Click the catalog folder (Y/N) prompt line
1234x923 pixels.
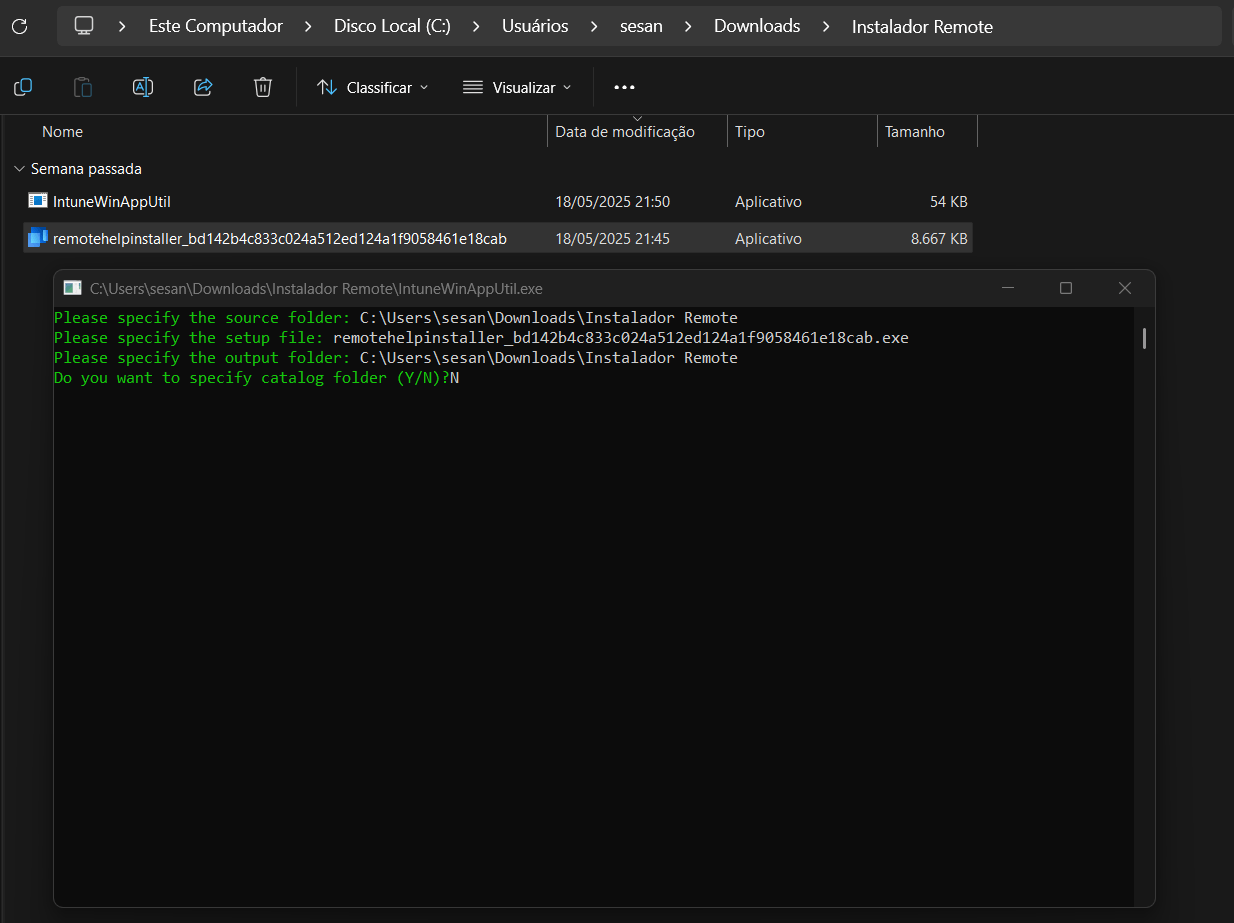coord(256,378)
